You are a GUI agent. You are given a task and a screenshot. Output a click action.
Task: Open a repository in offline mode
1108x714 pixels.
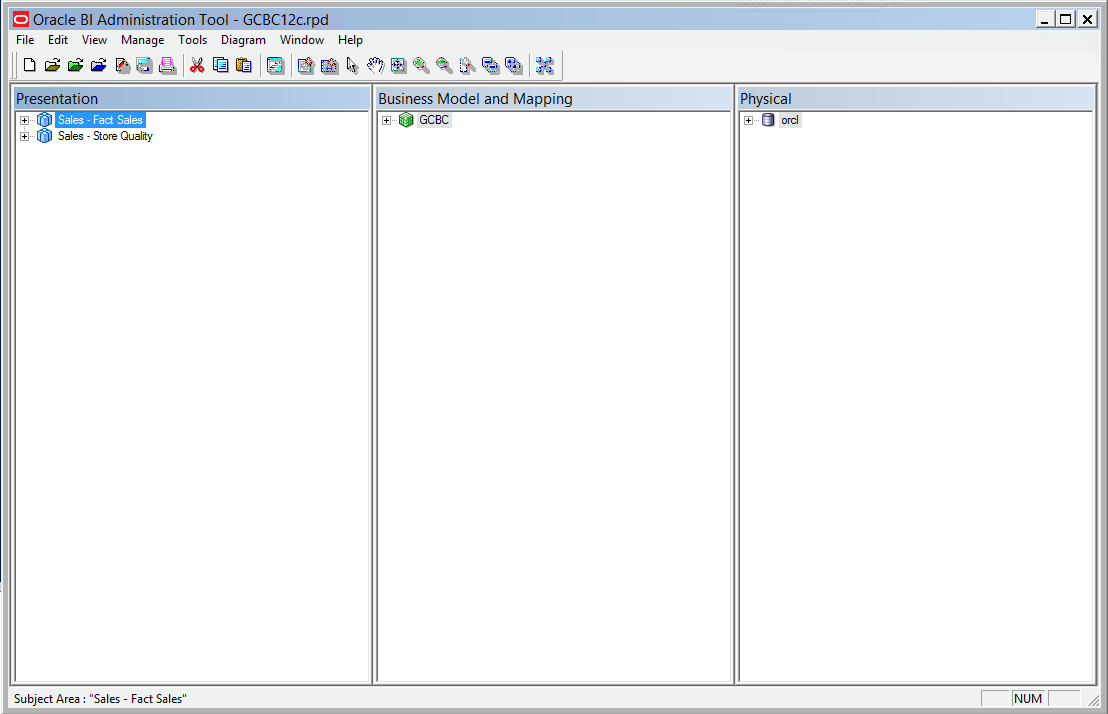pos(52,65)
